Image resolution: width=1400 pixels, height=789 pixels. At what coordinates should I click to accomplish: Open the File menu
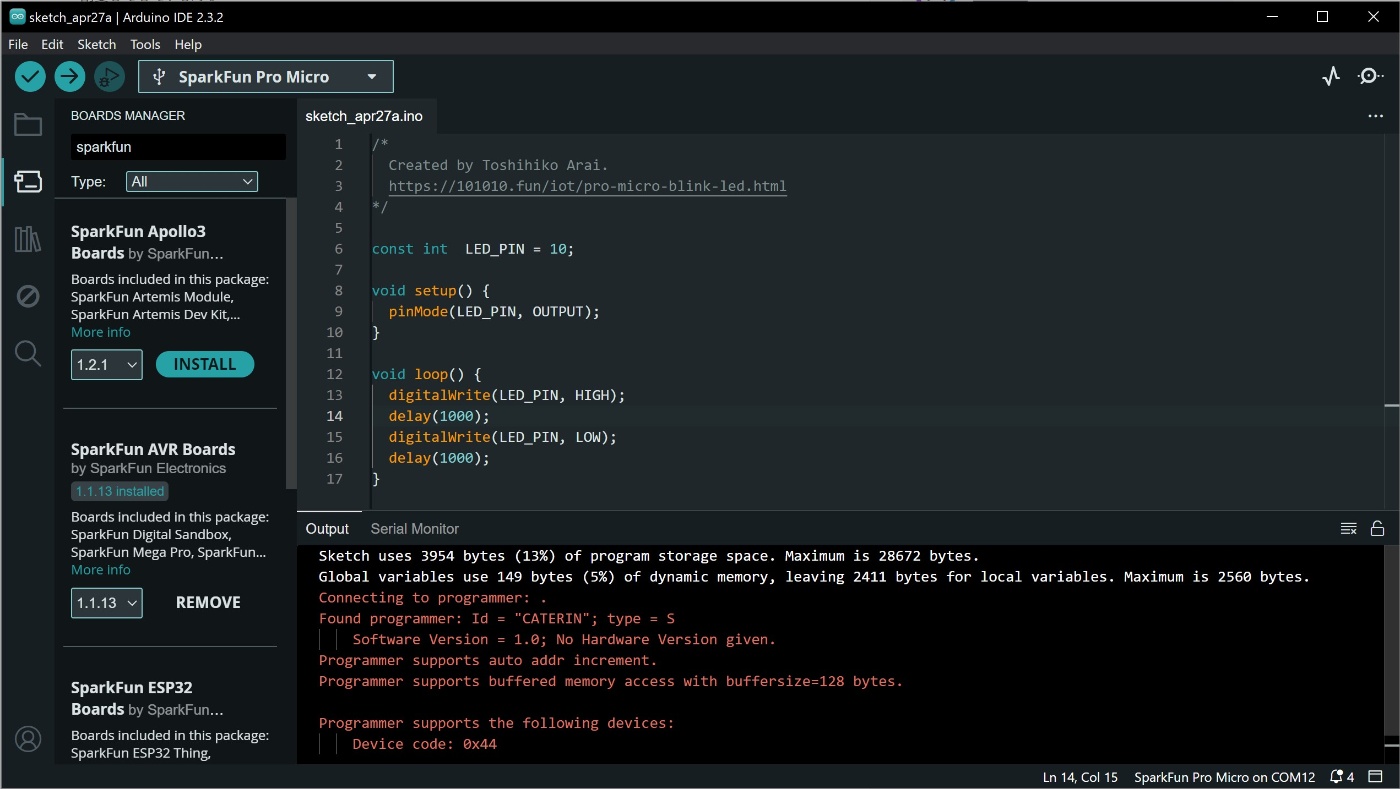point(18,44)
